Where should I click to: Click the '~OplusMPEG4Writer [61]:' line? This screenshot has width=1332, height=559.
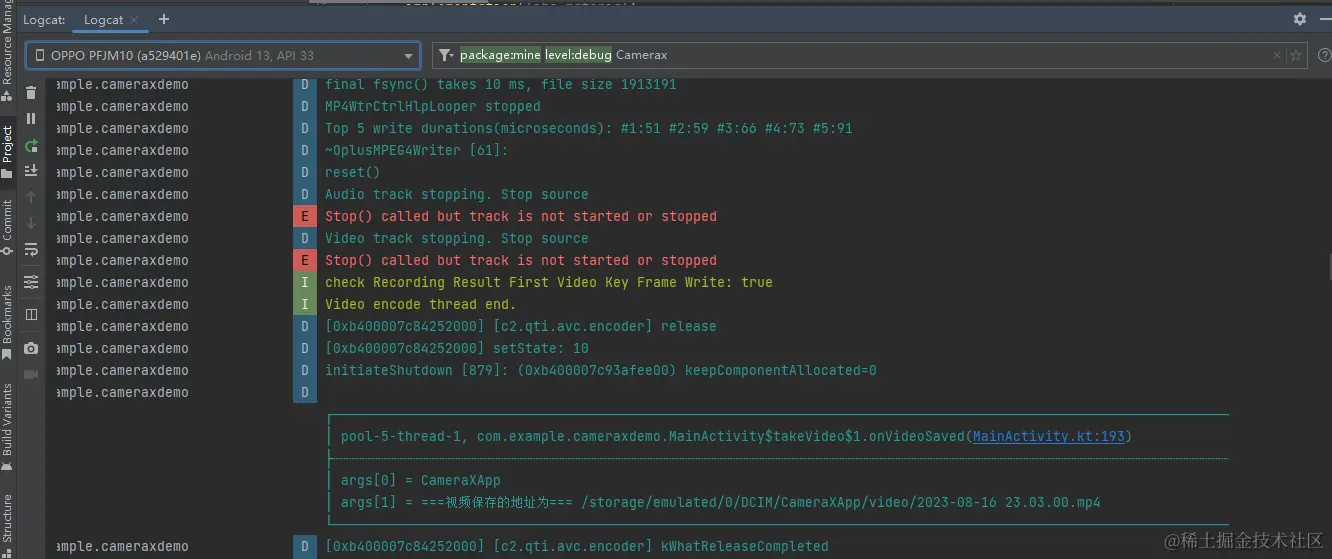click(417, 150)
